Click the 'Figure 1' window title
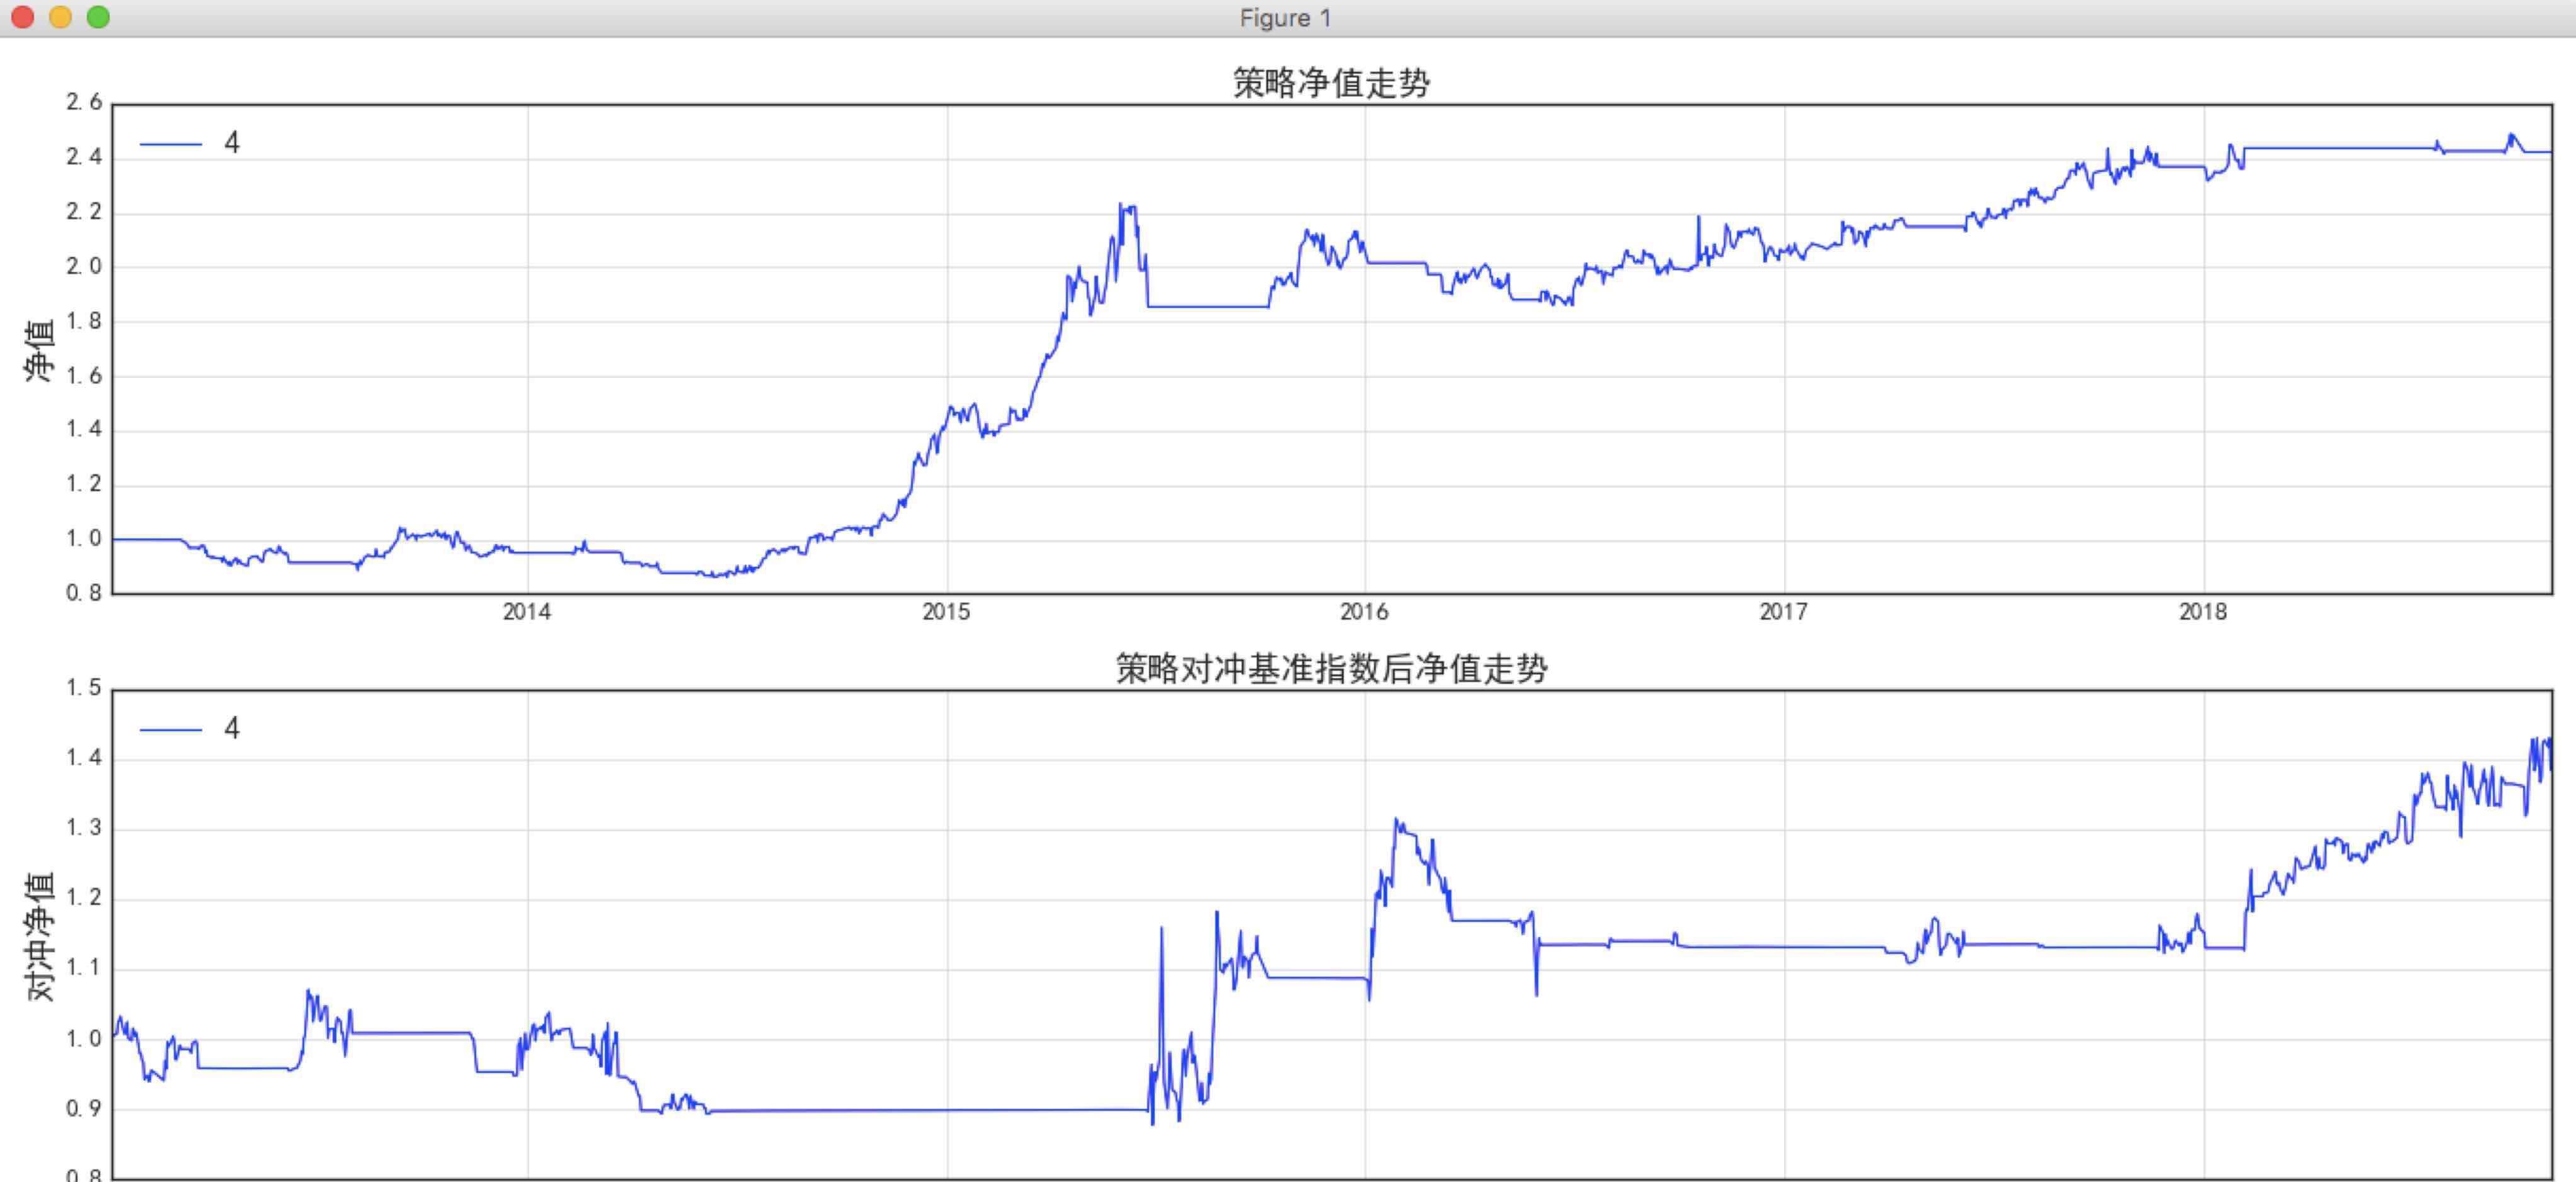The width and height of the screenshot is (2576, 1182). [x=1285, y=18]
